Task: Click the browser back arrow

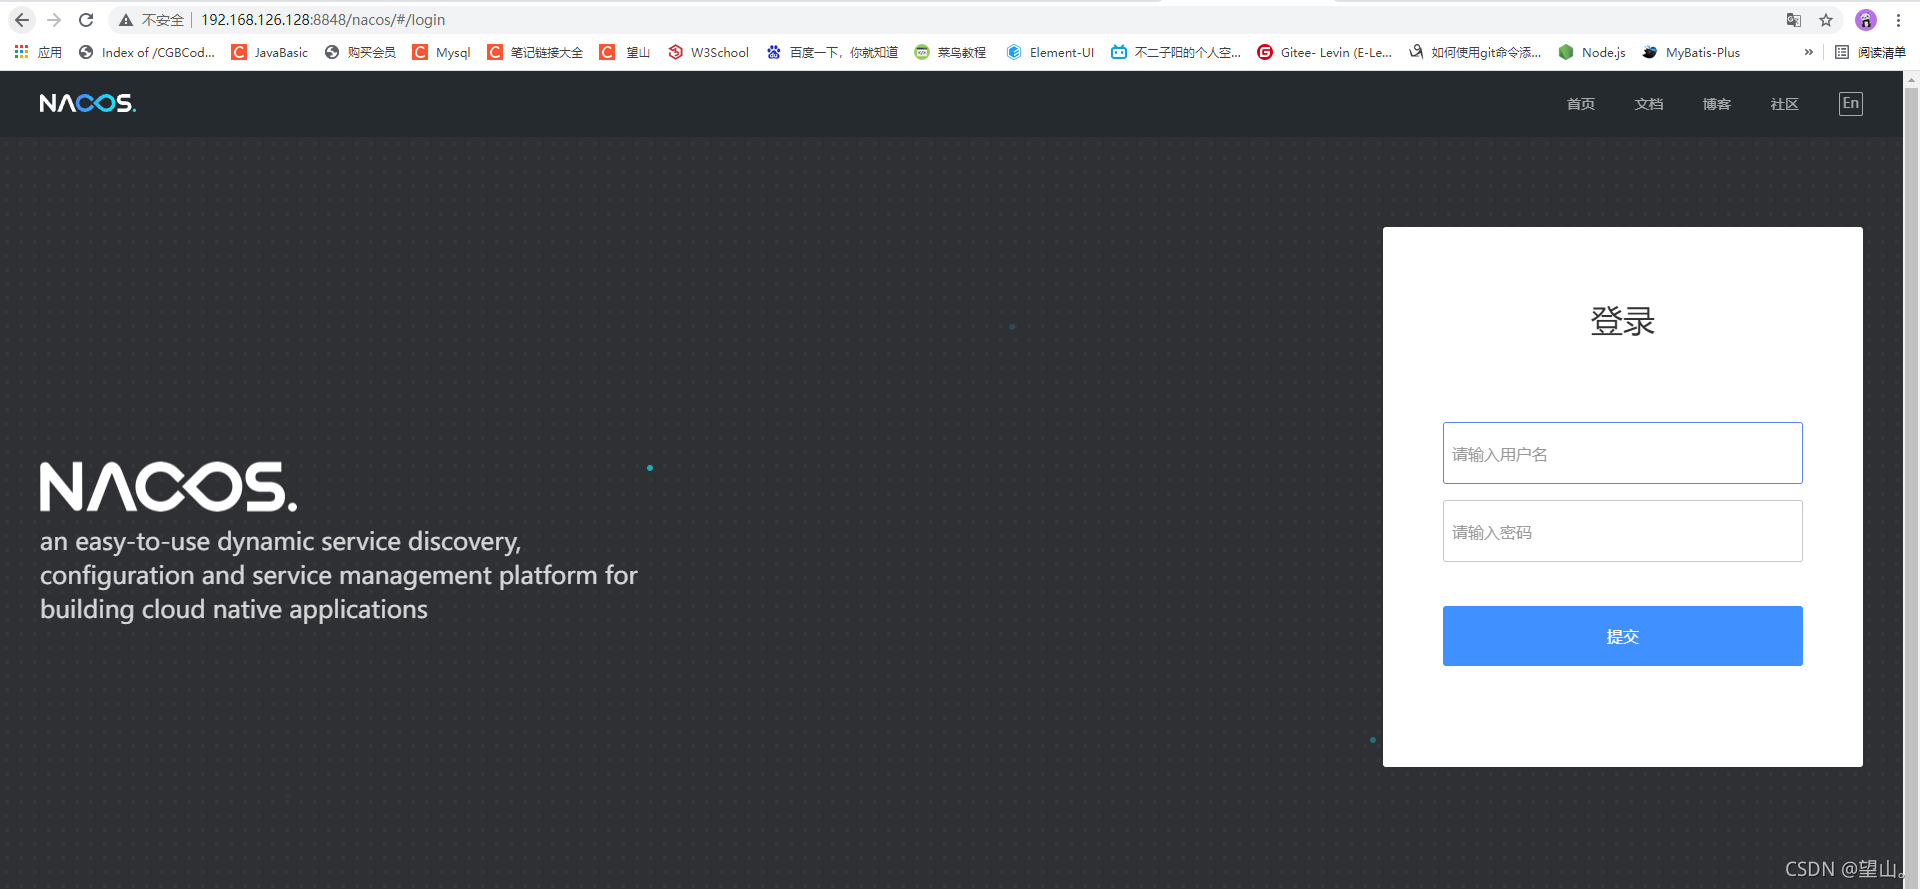Action: pos(22,20)
